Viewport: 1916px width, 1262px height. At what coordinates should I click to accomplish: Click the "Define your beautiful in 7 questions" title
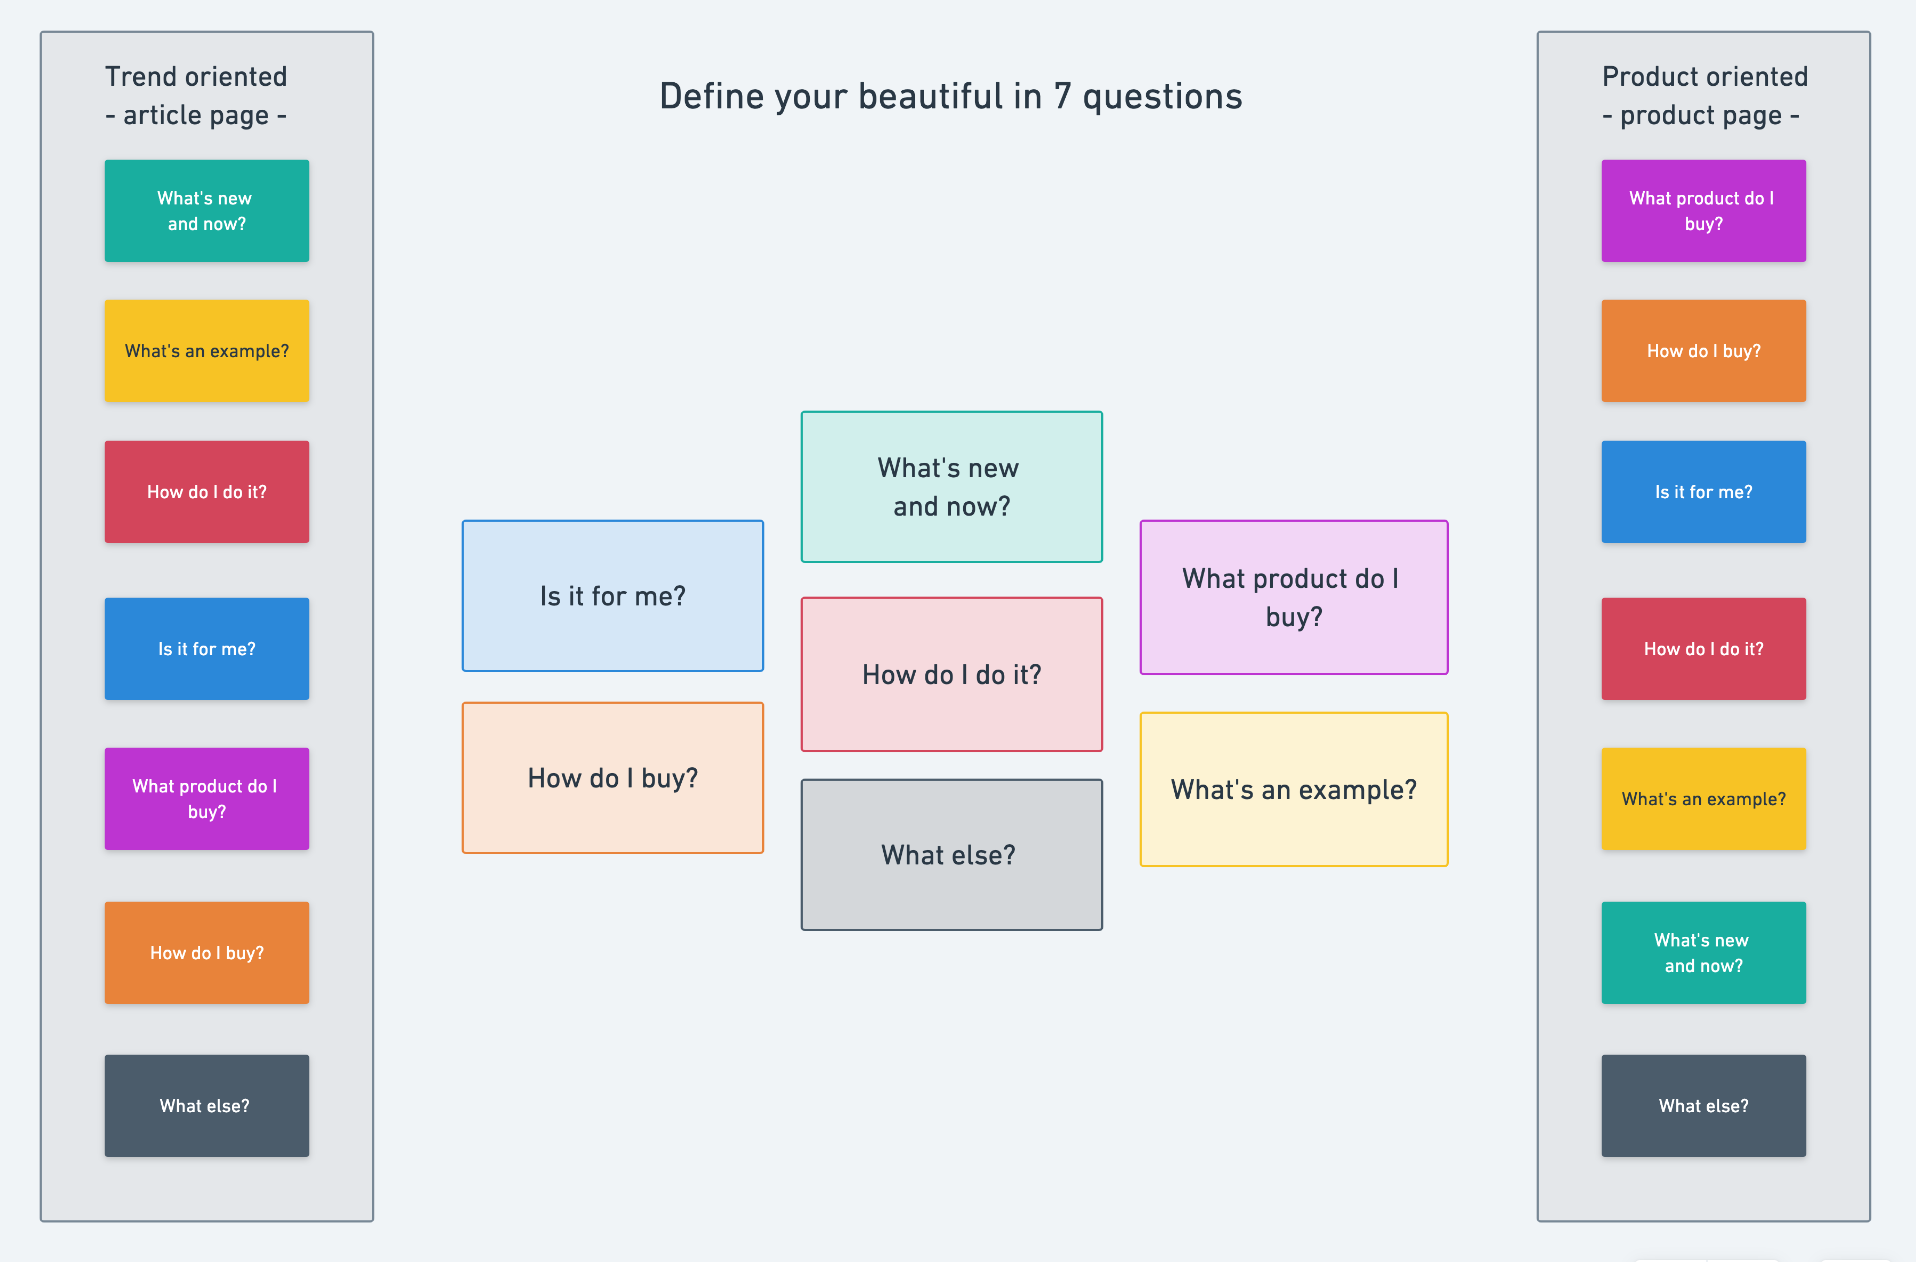(x=951, y=97)
